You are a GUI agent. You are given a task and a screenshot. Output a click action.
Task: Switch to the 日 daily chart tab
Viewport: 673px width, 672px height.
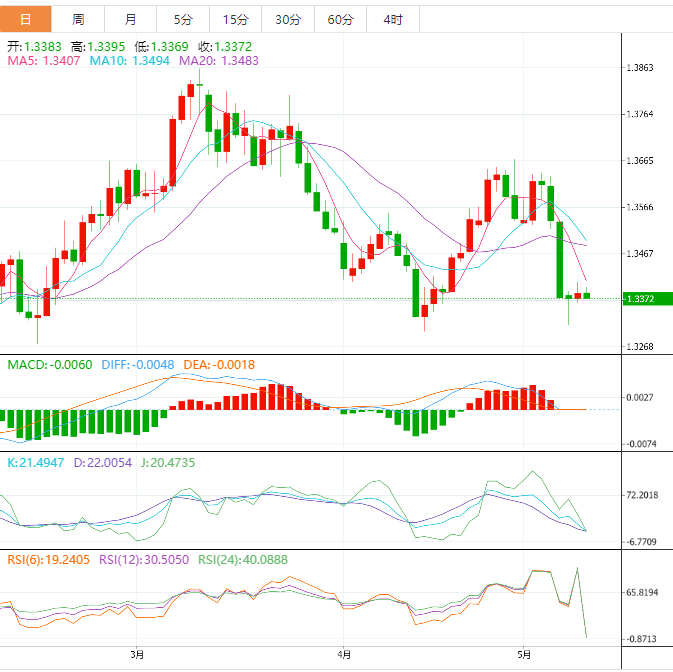(x=25, y=19)
